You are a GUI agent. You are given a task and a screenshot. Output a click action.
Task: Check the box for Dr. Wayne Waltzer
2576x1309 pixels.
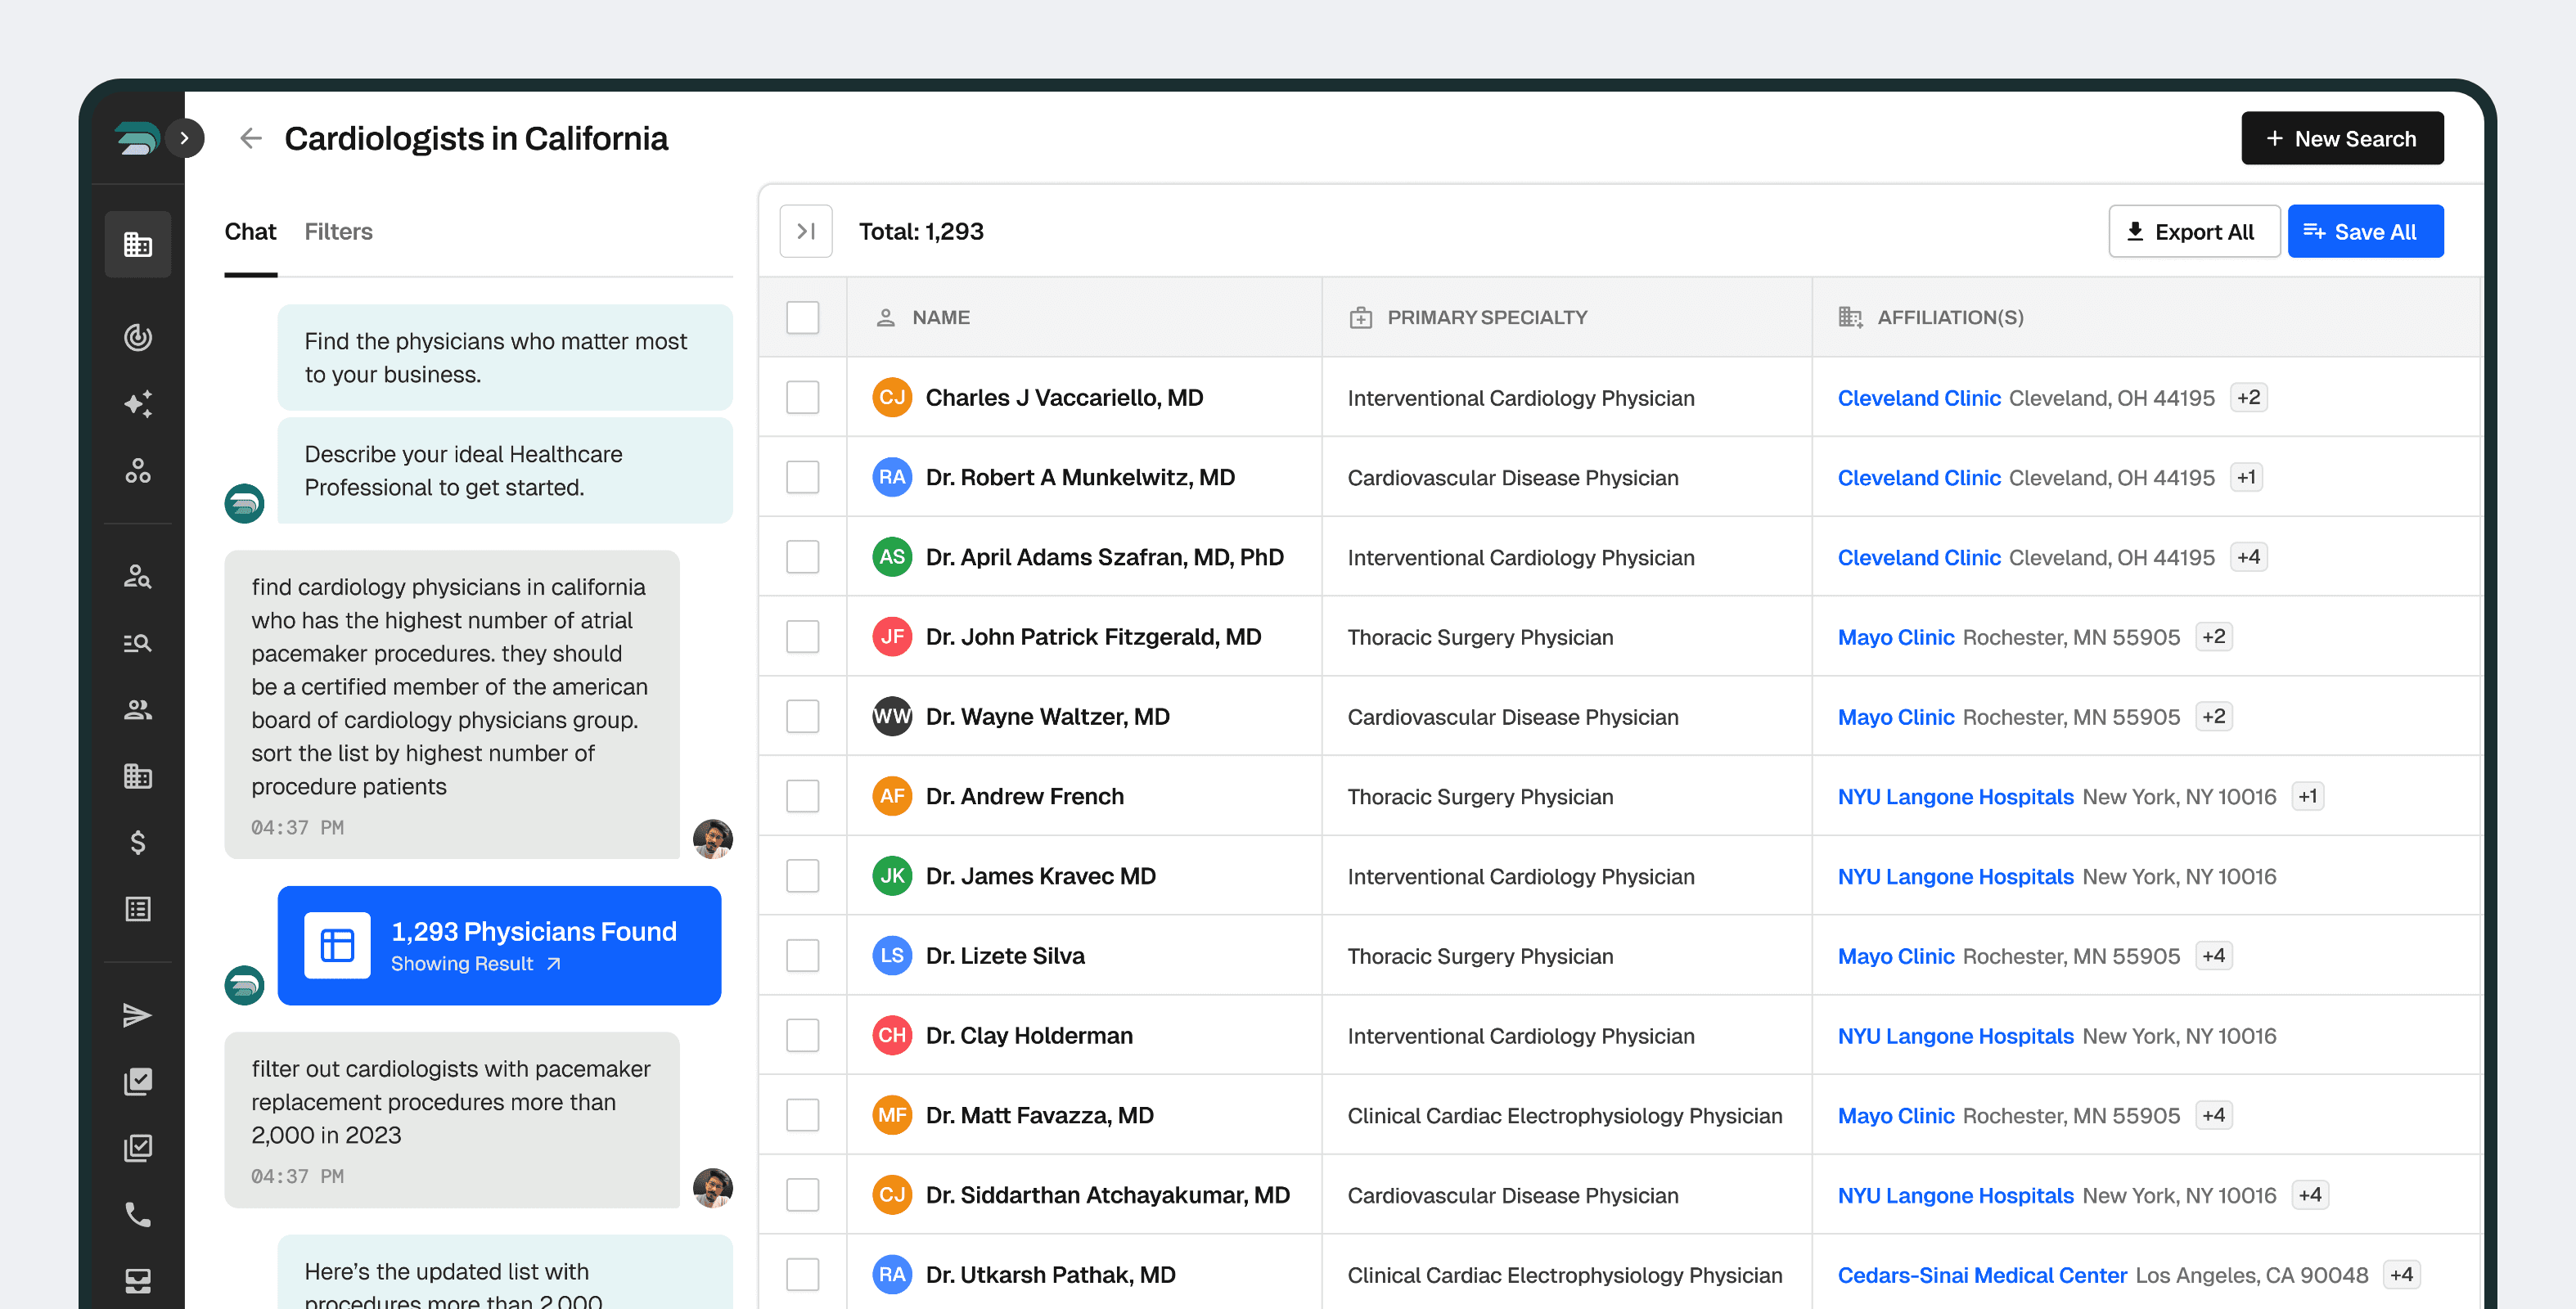tap(802, 717)
